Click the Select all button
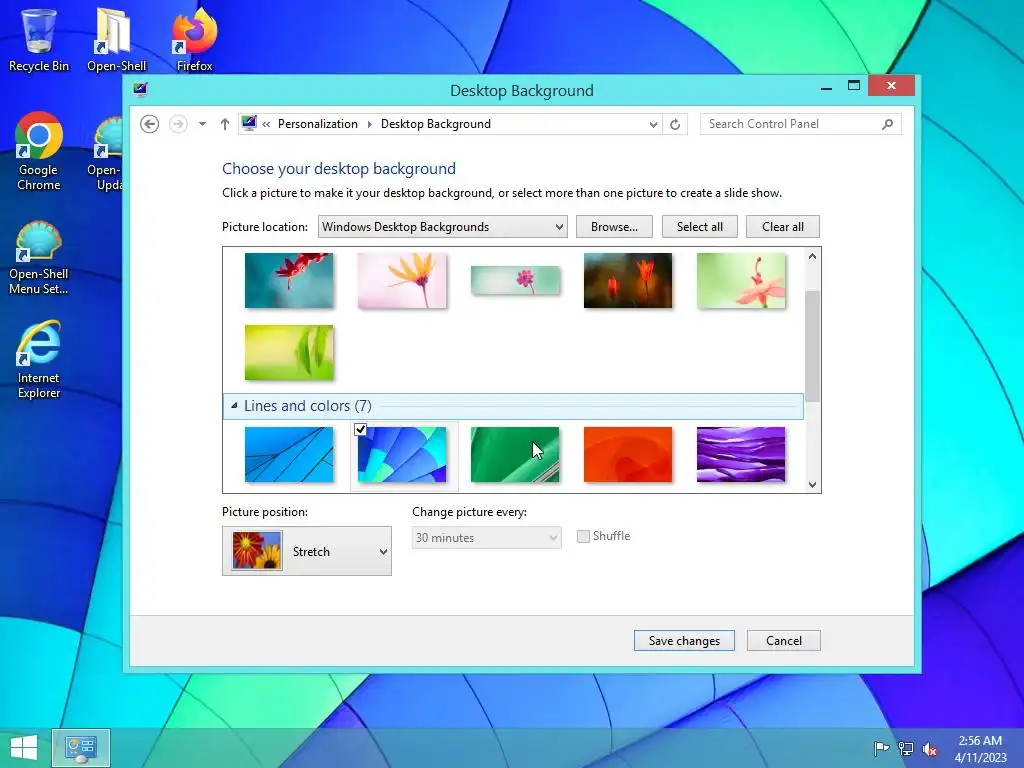 (x=699, y=227)
